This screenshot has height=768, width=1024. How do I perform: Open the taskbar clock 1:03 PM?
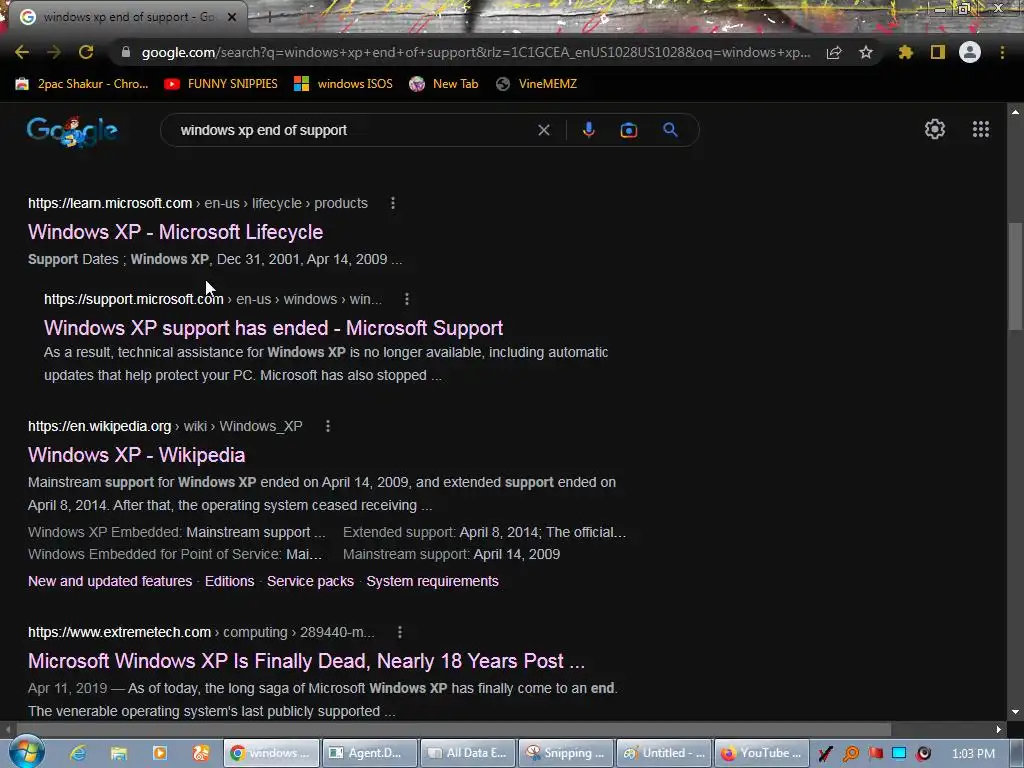coord(973,754)
